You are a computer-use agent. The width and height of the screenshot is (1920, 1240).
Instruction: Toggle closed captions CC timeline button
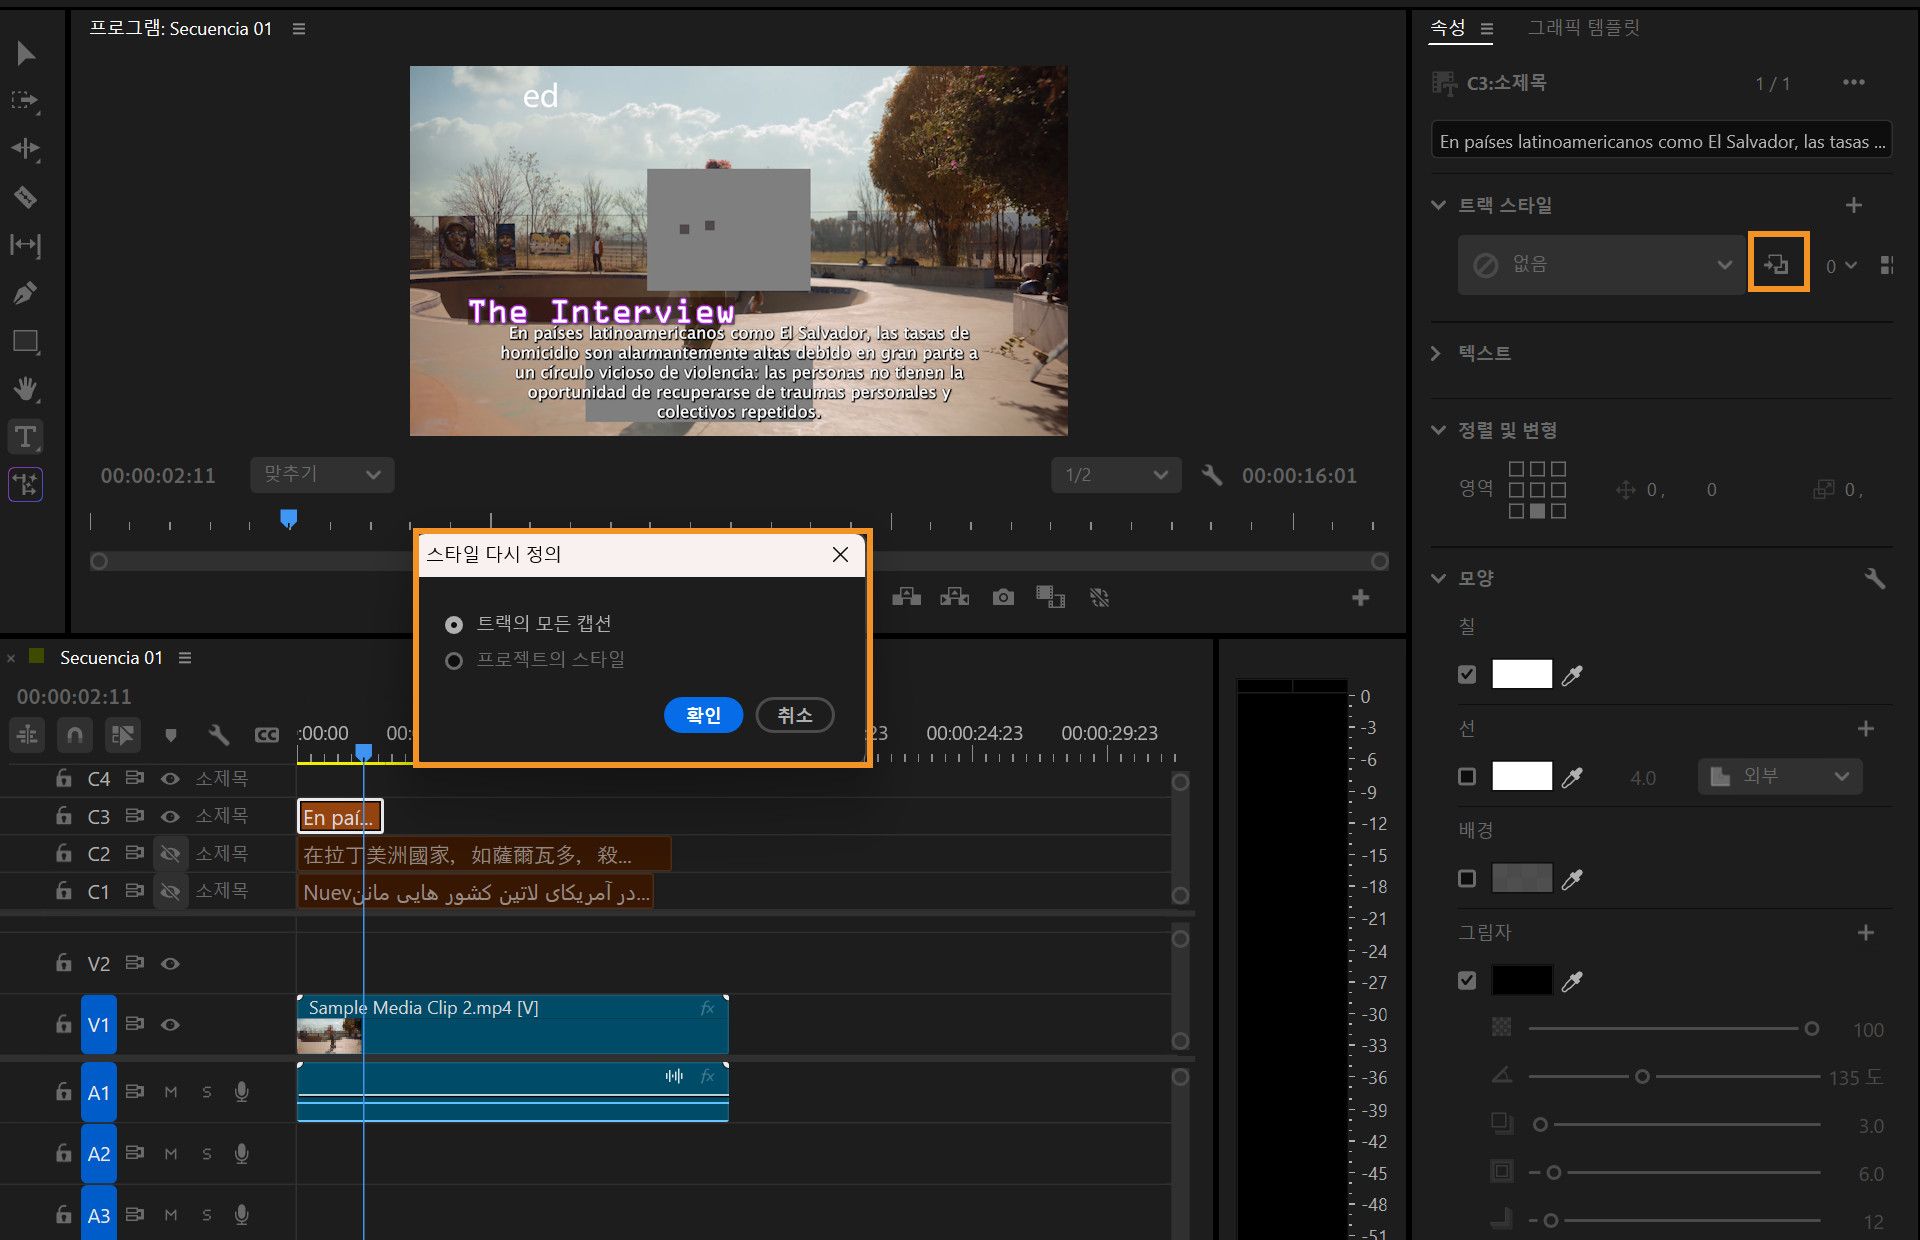(x=266, y=735)
